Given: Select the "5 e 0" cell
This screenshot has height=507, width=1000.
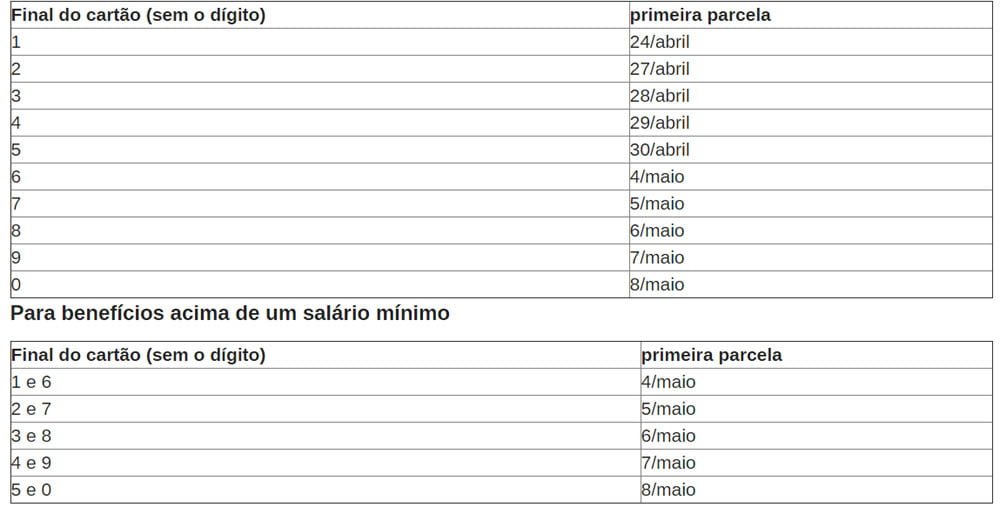Looking at the screenshot, I should [x=31, y=490].
